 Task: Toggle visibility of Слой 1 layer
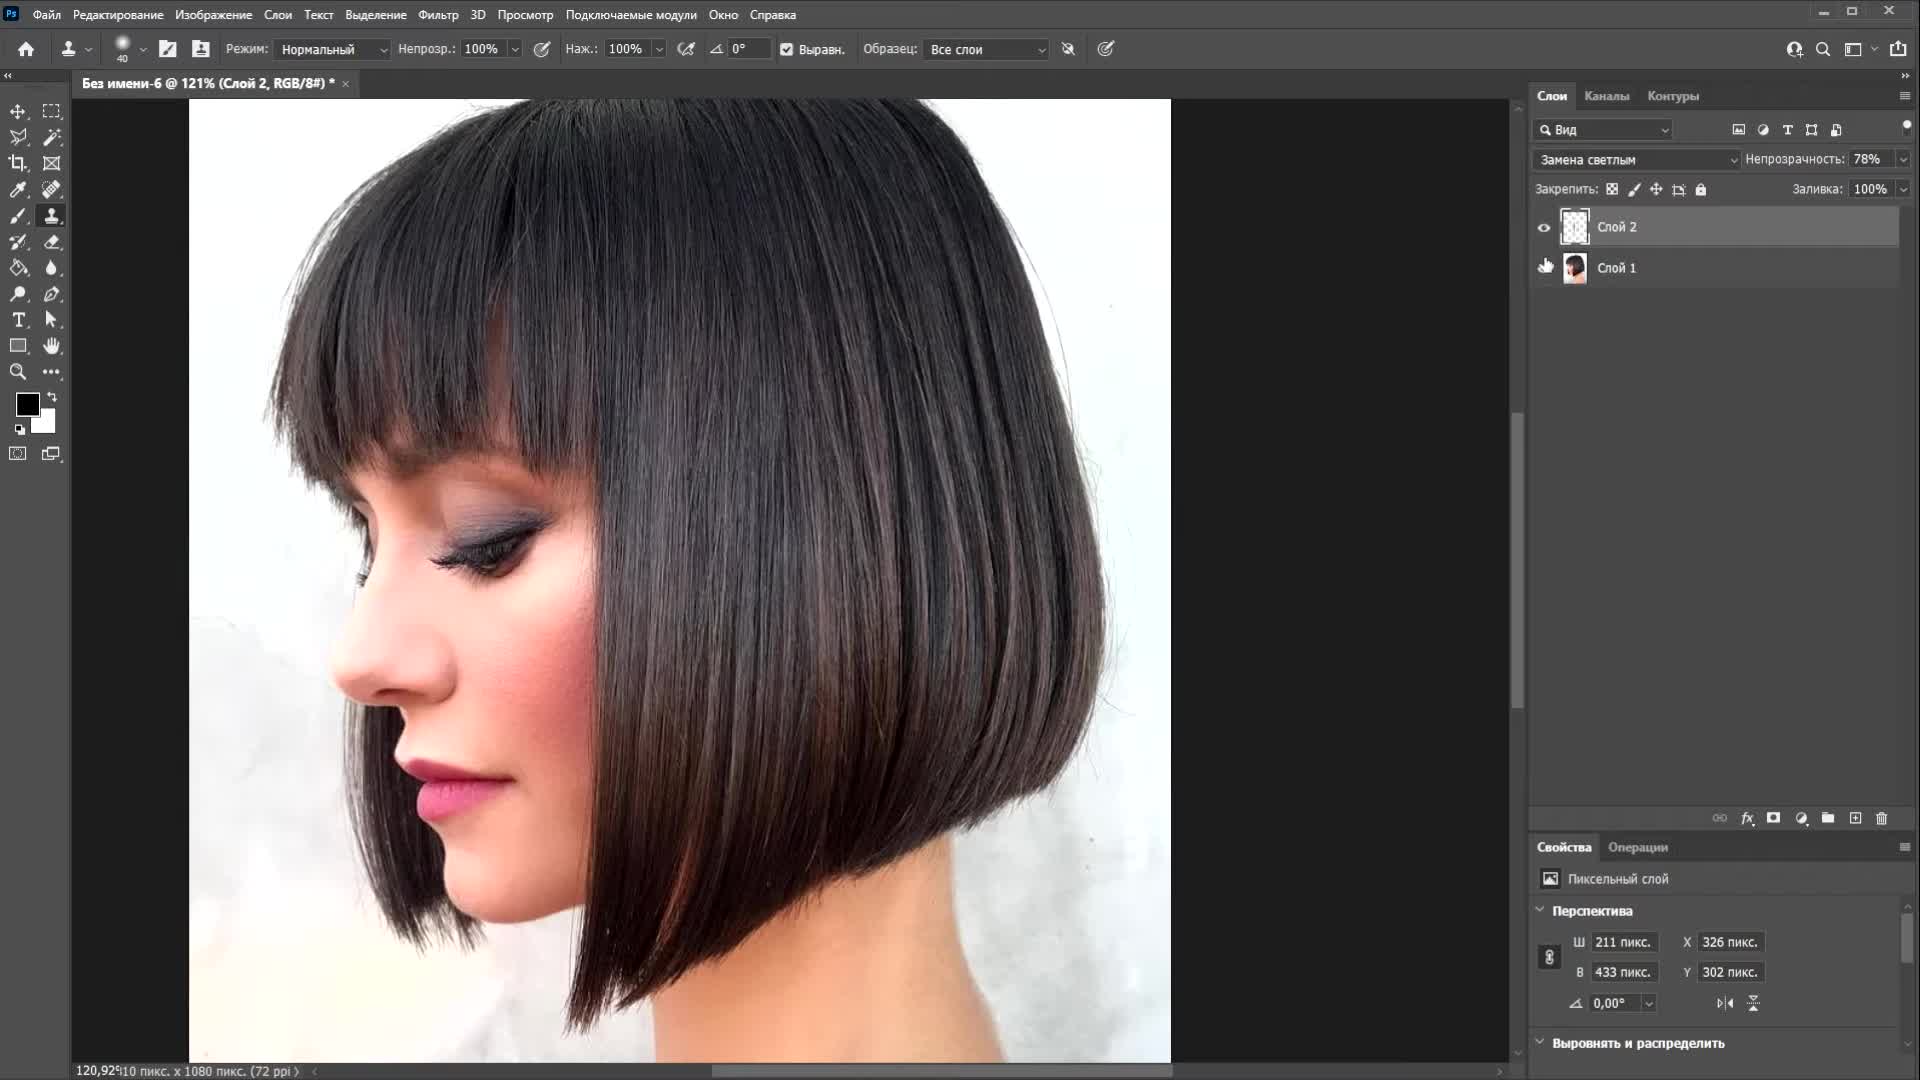tap(1544, 268)
